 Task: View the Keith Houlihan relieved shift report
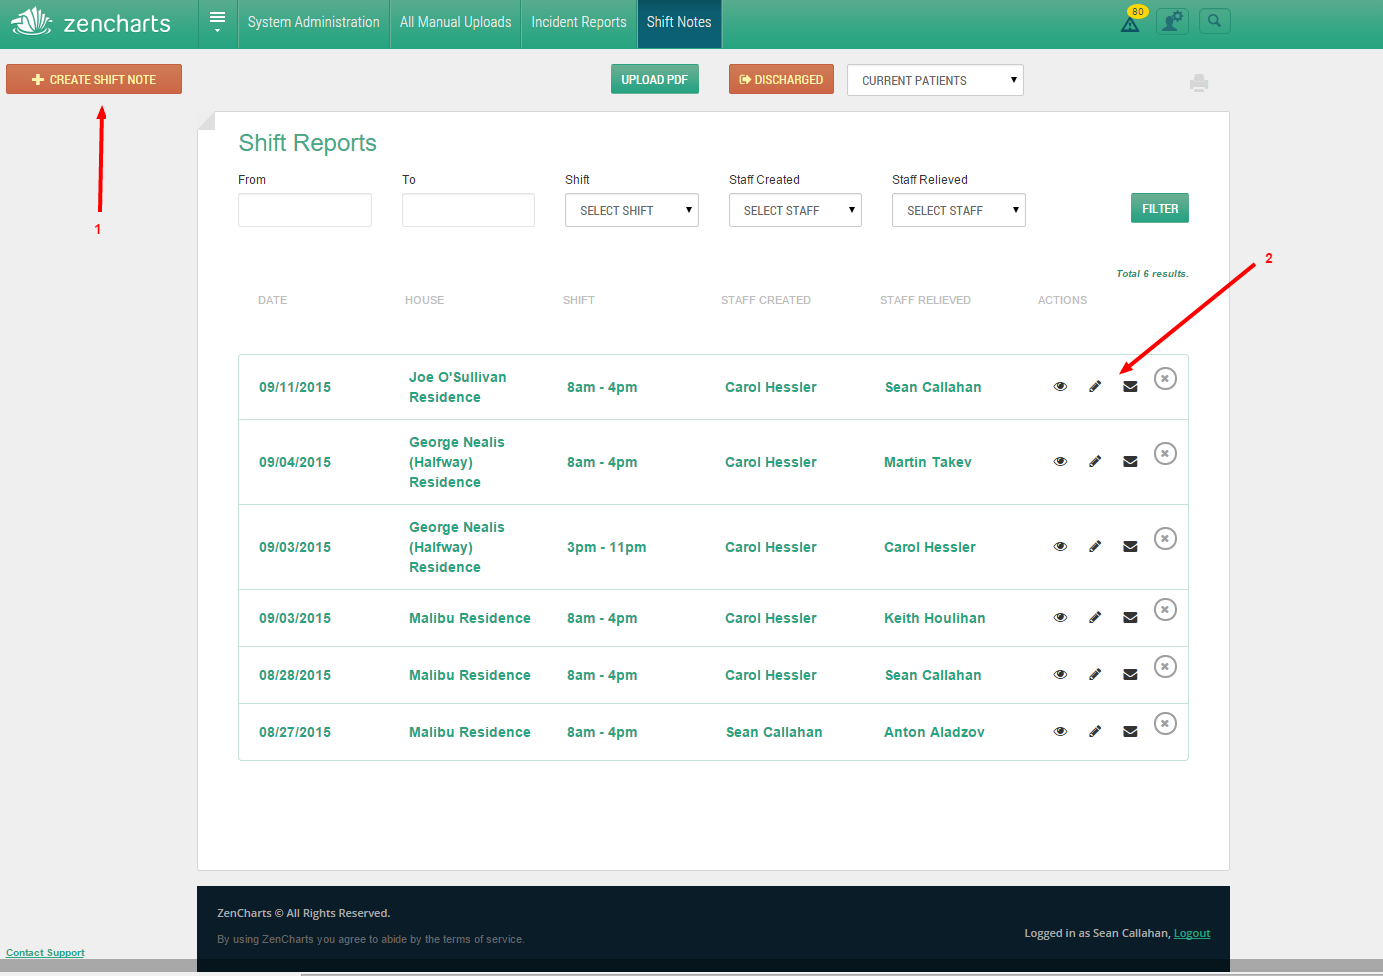1060,618
